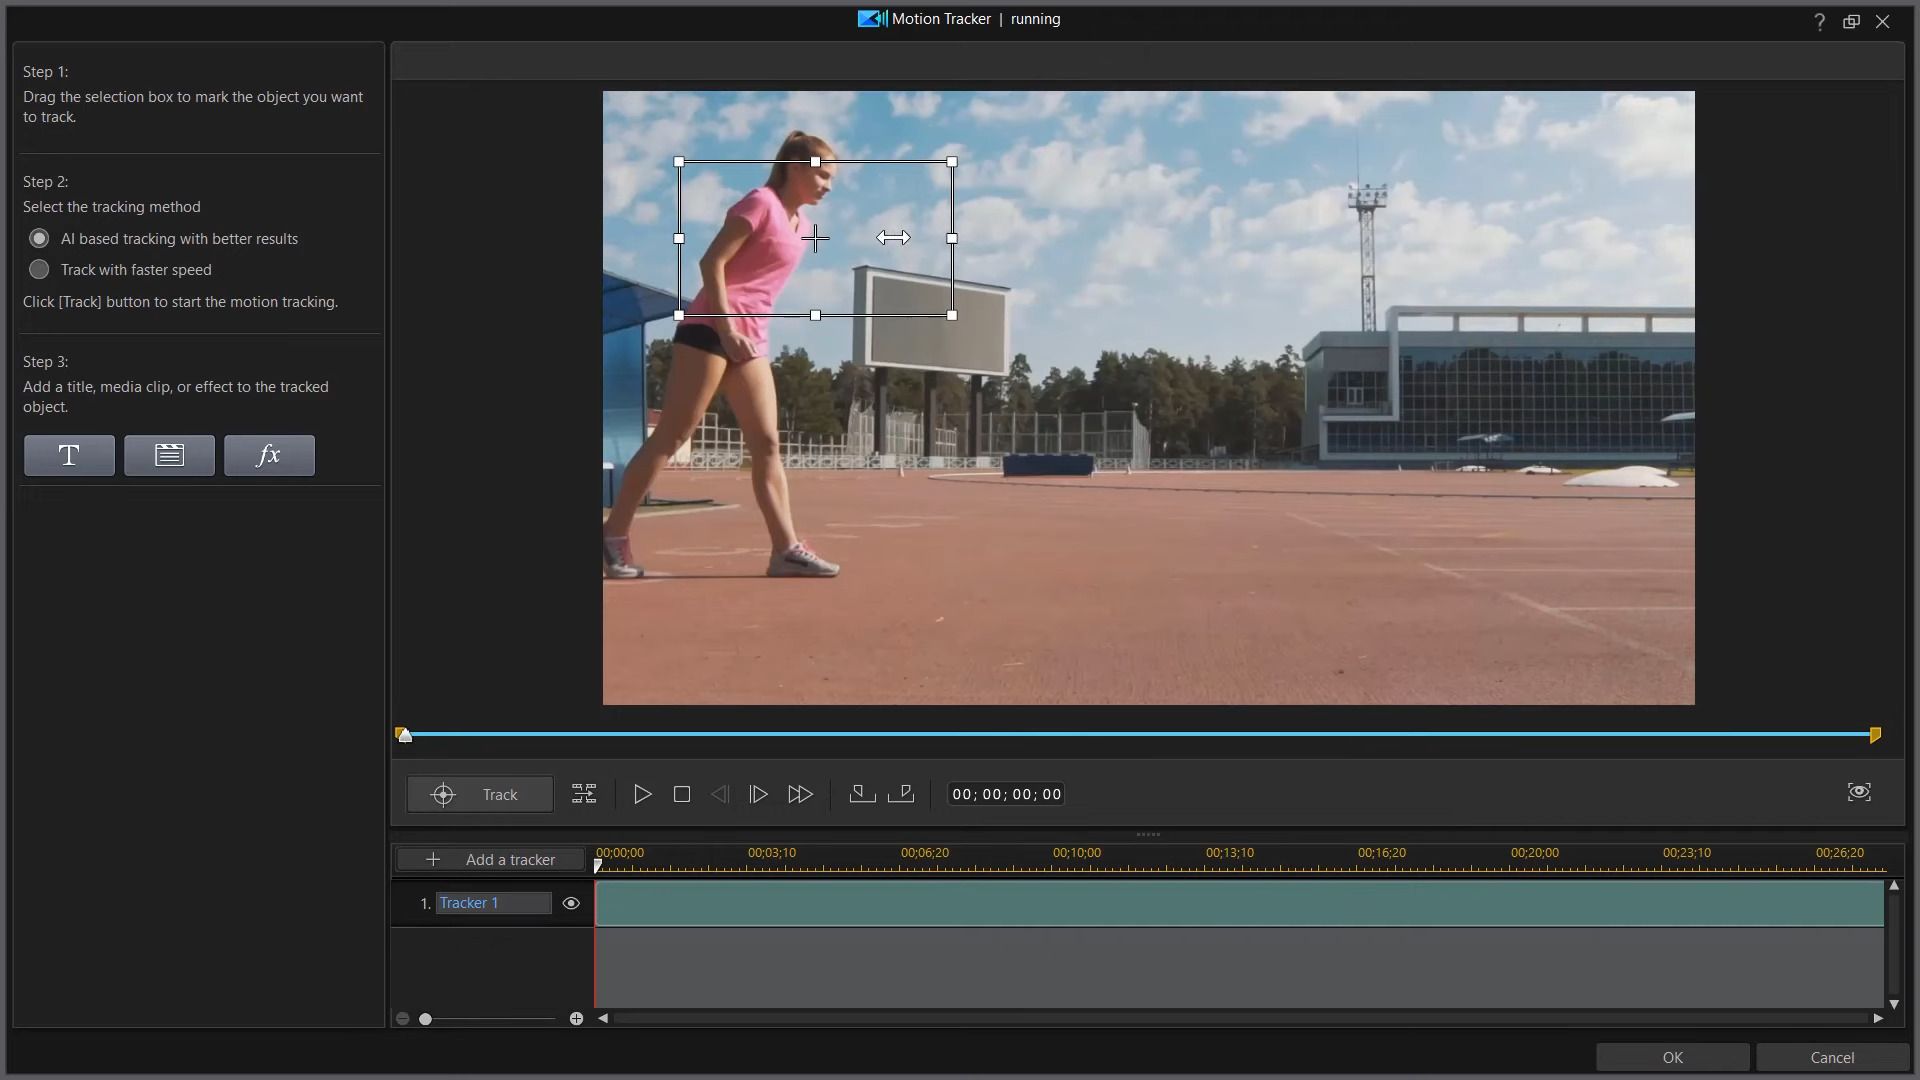1920x1080 pixels.
Task: Add a media clip to tracked object
Action: click(x=169, y=456)
